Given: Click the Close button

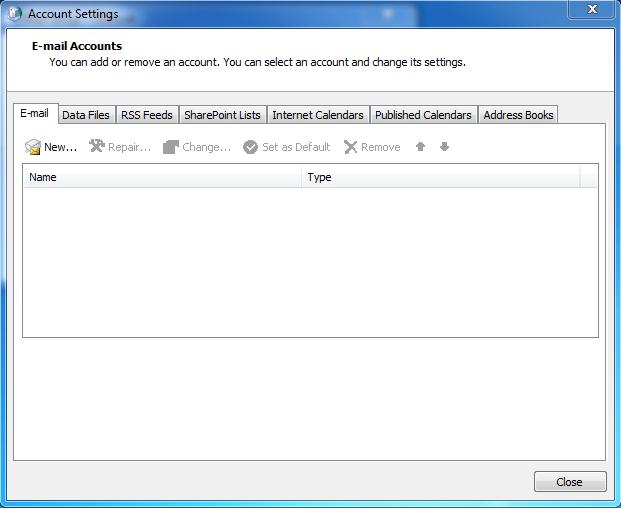Looking at the screenshot, I should 570,482.
